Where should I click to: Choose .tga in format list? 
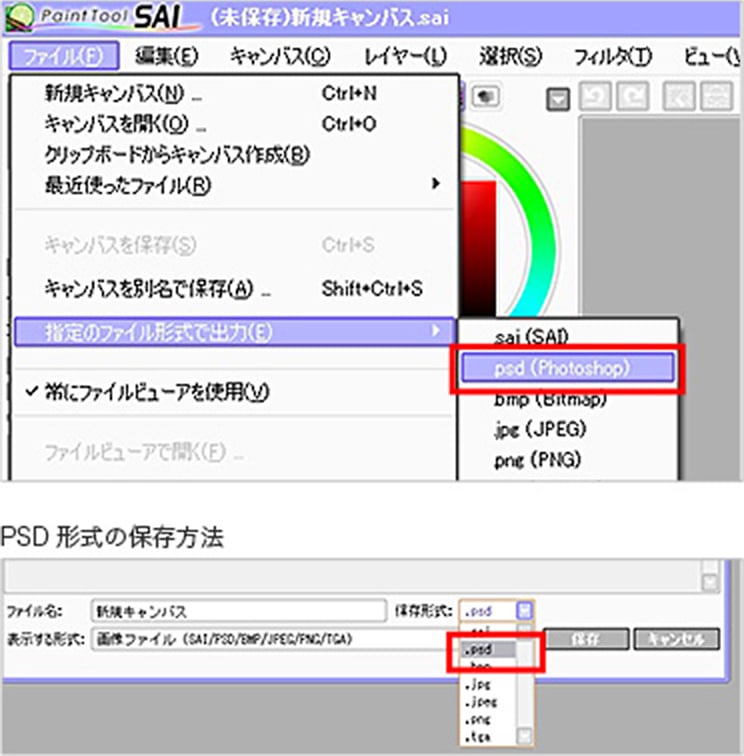488,737
